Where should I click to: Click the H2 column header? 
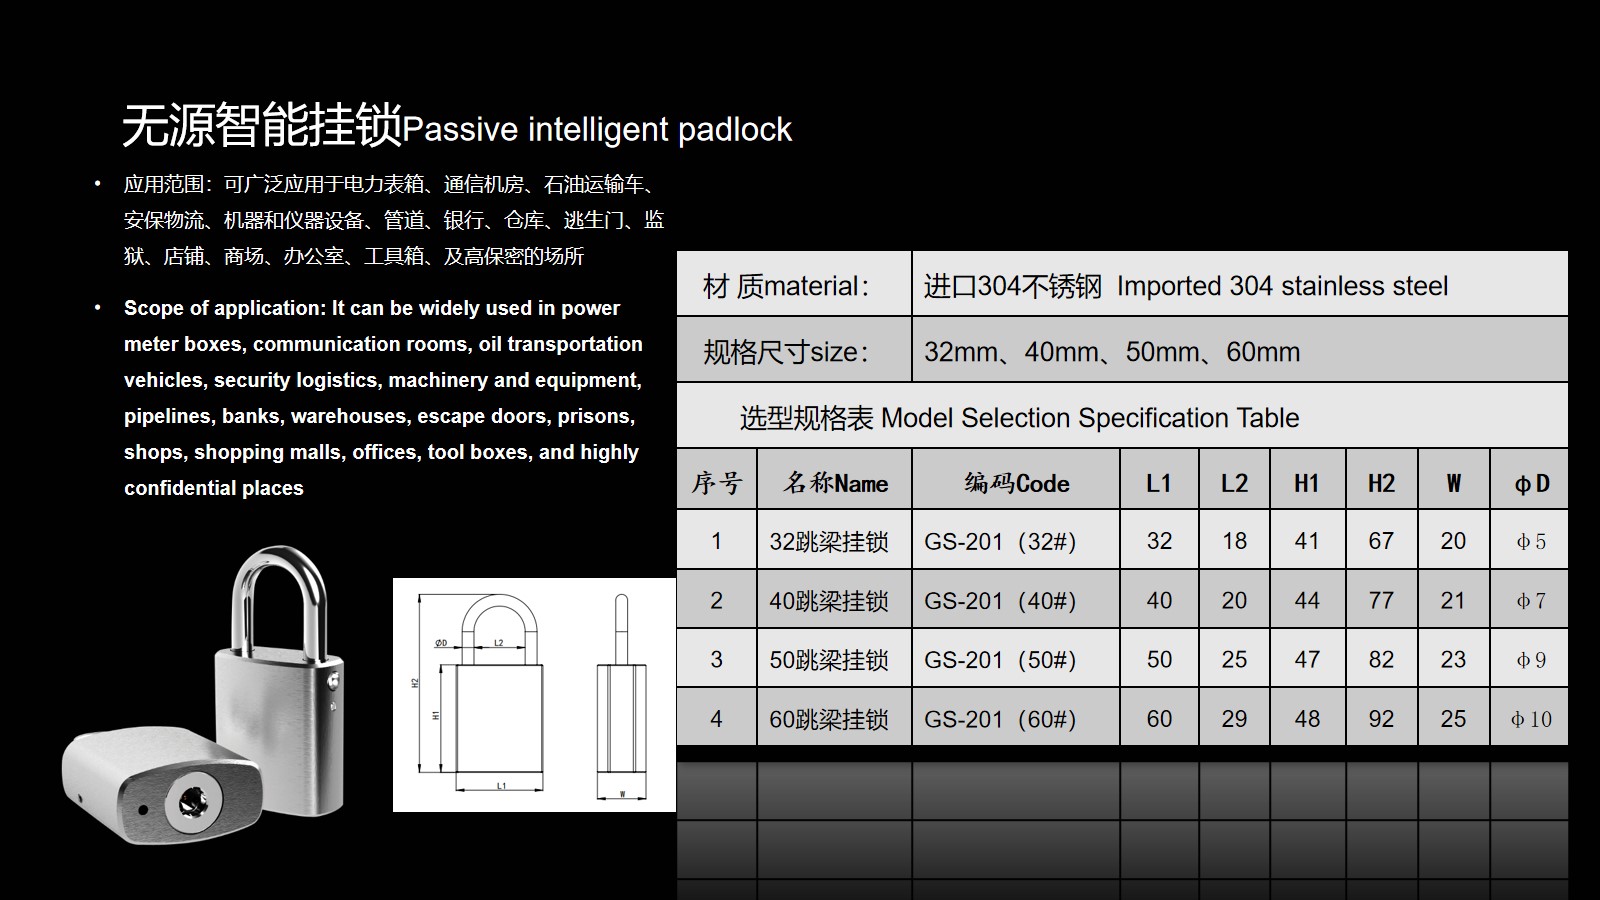point(1381,484)
